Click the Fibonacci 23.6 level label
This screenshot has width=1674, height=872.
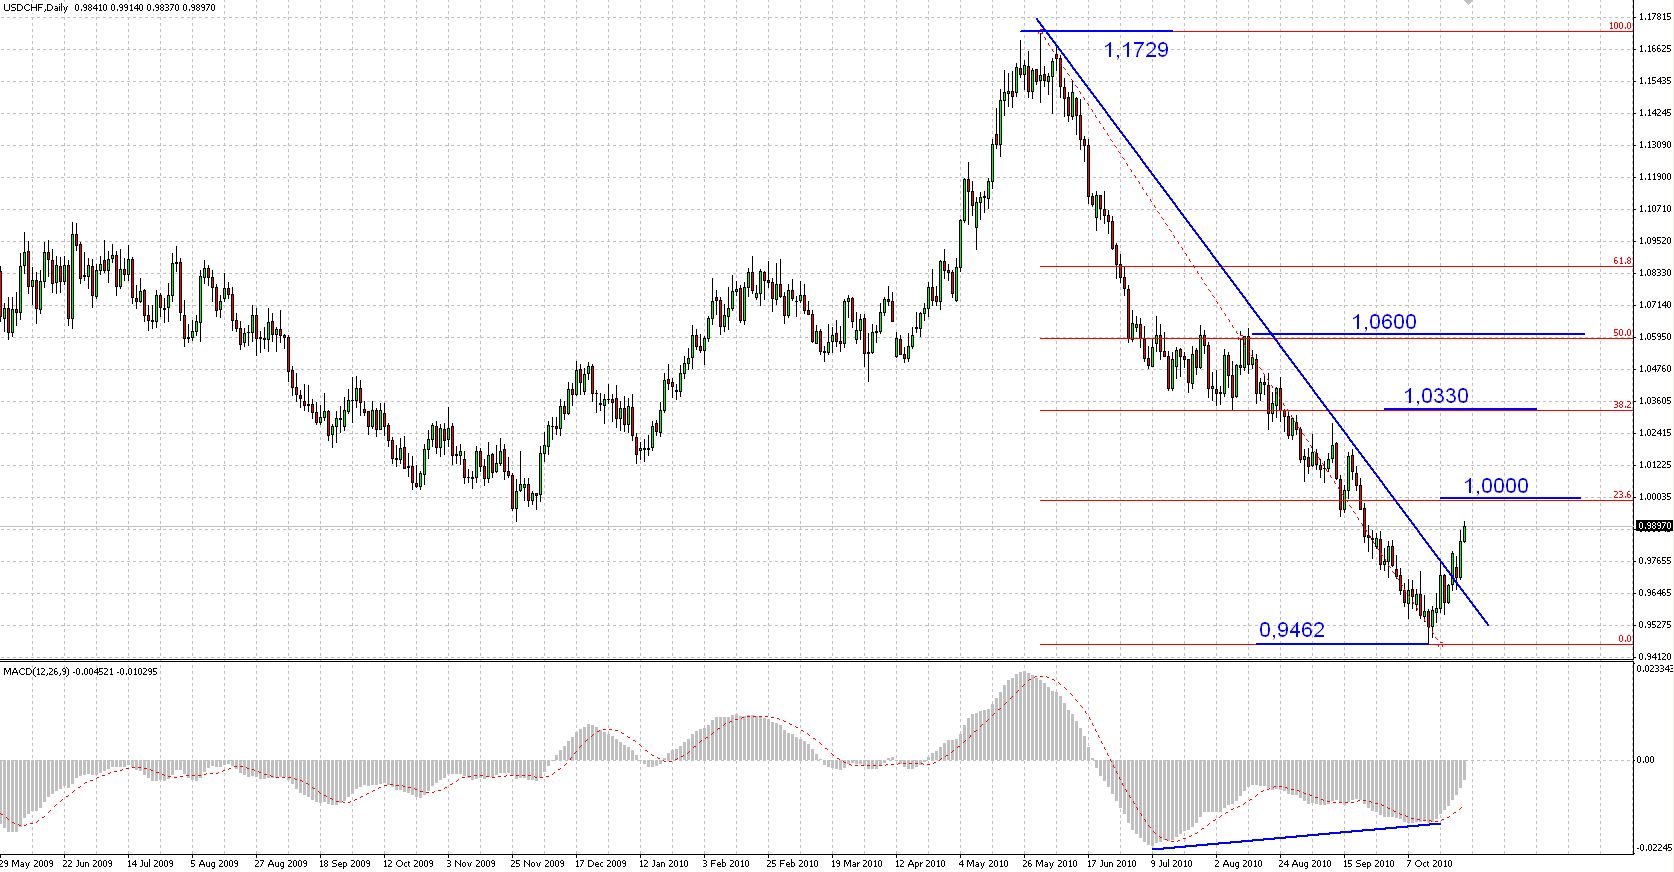1622,494
